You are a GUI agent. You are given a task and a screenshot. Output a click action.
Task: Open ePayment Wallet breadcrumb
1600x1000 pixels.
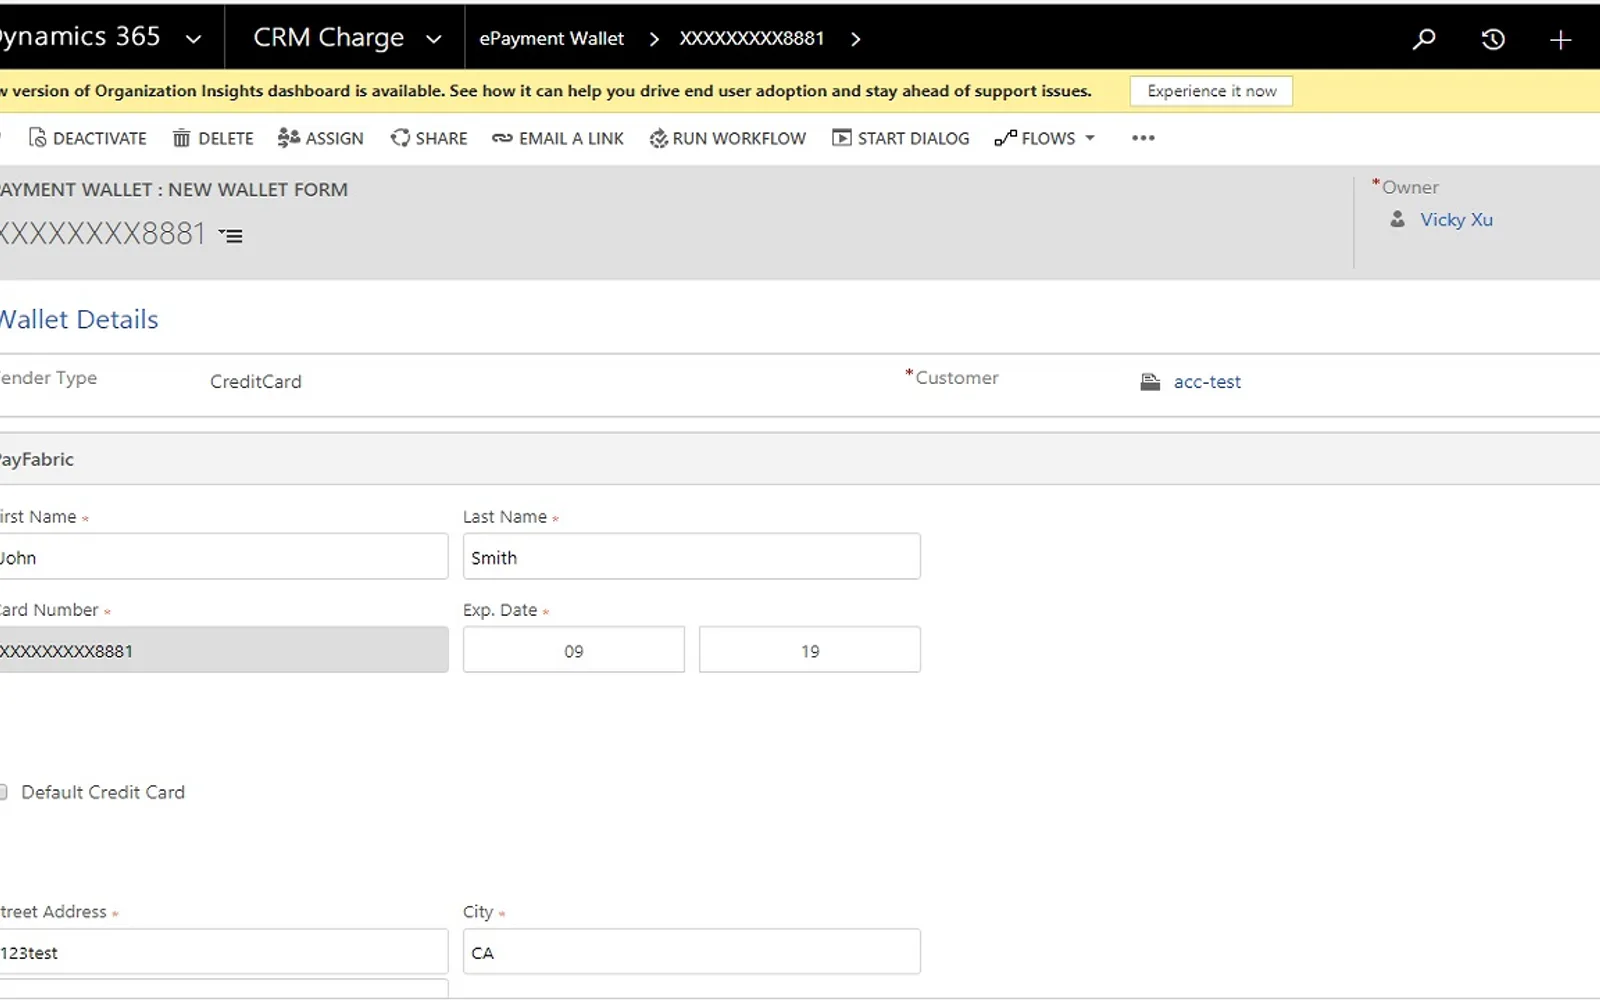(x=551, y=38)
